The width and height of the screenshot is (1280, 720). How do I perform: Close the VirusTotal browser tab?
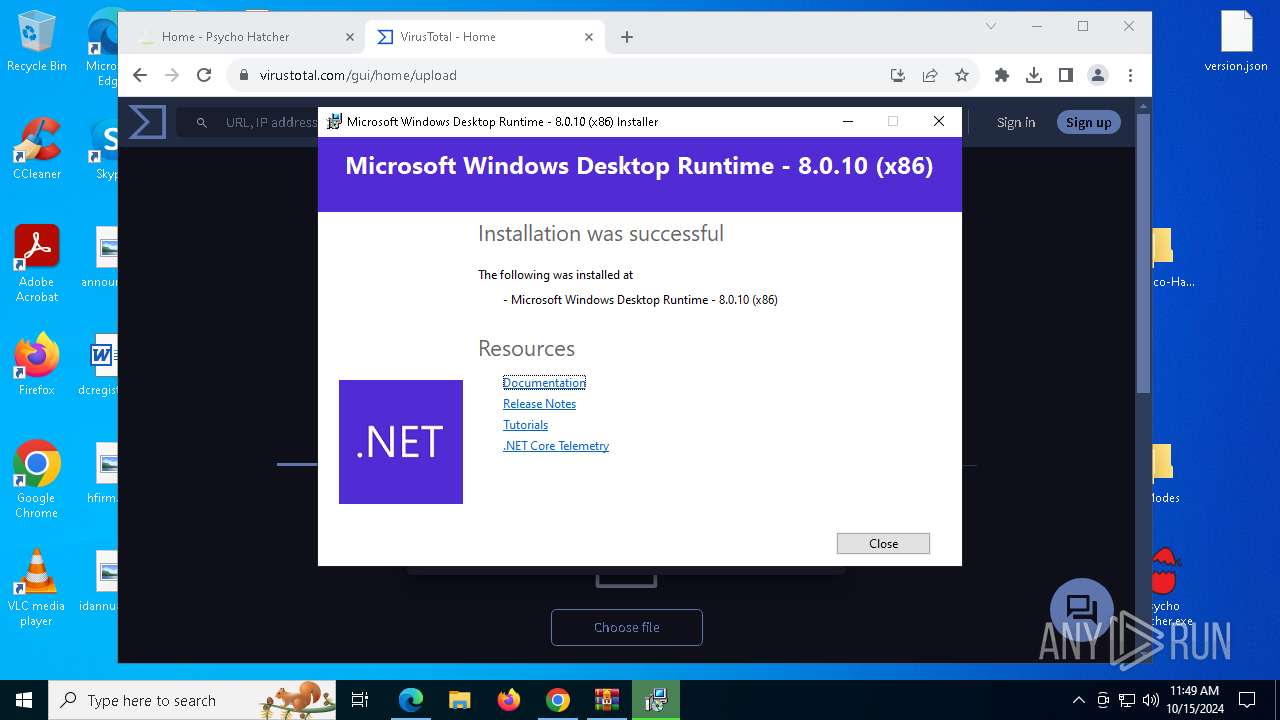tap(589, 37)
